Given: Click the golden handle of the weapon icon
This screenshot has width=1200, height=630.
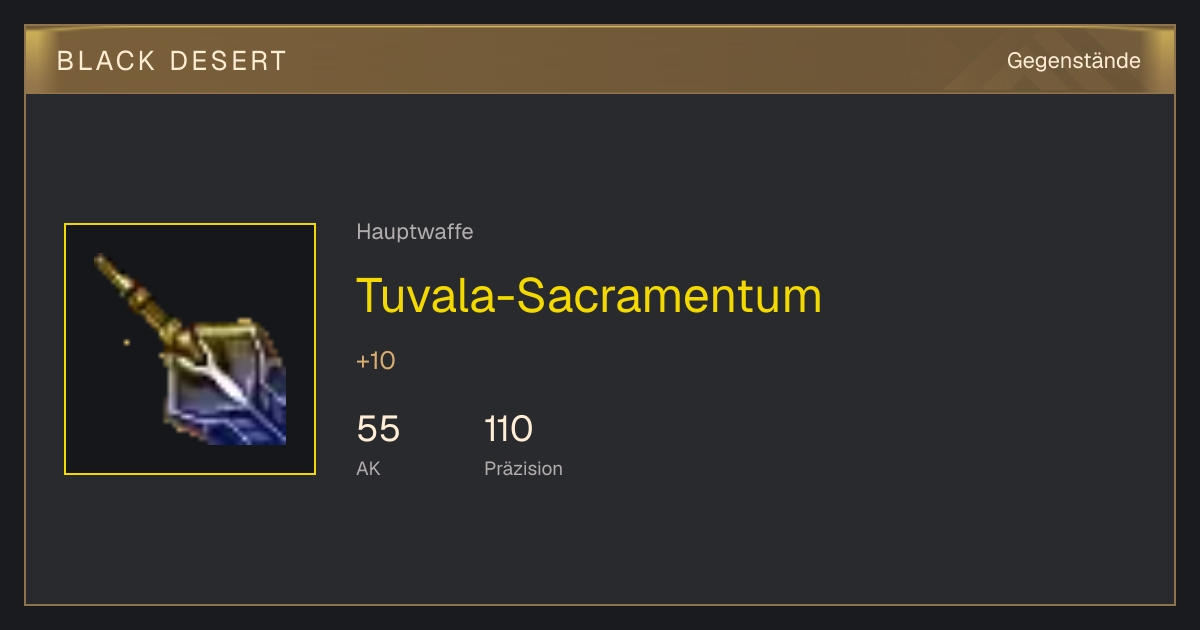Looking at the screenshot, I should tap(140, 299).
